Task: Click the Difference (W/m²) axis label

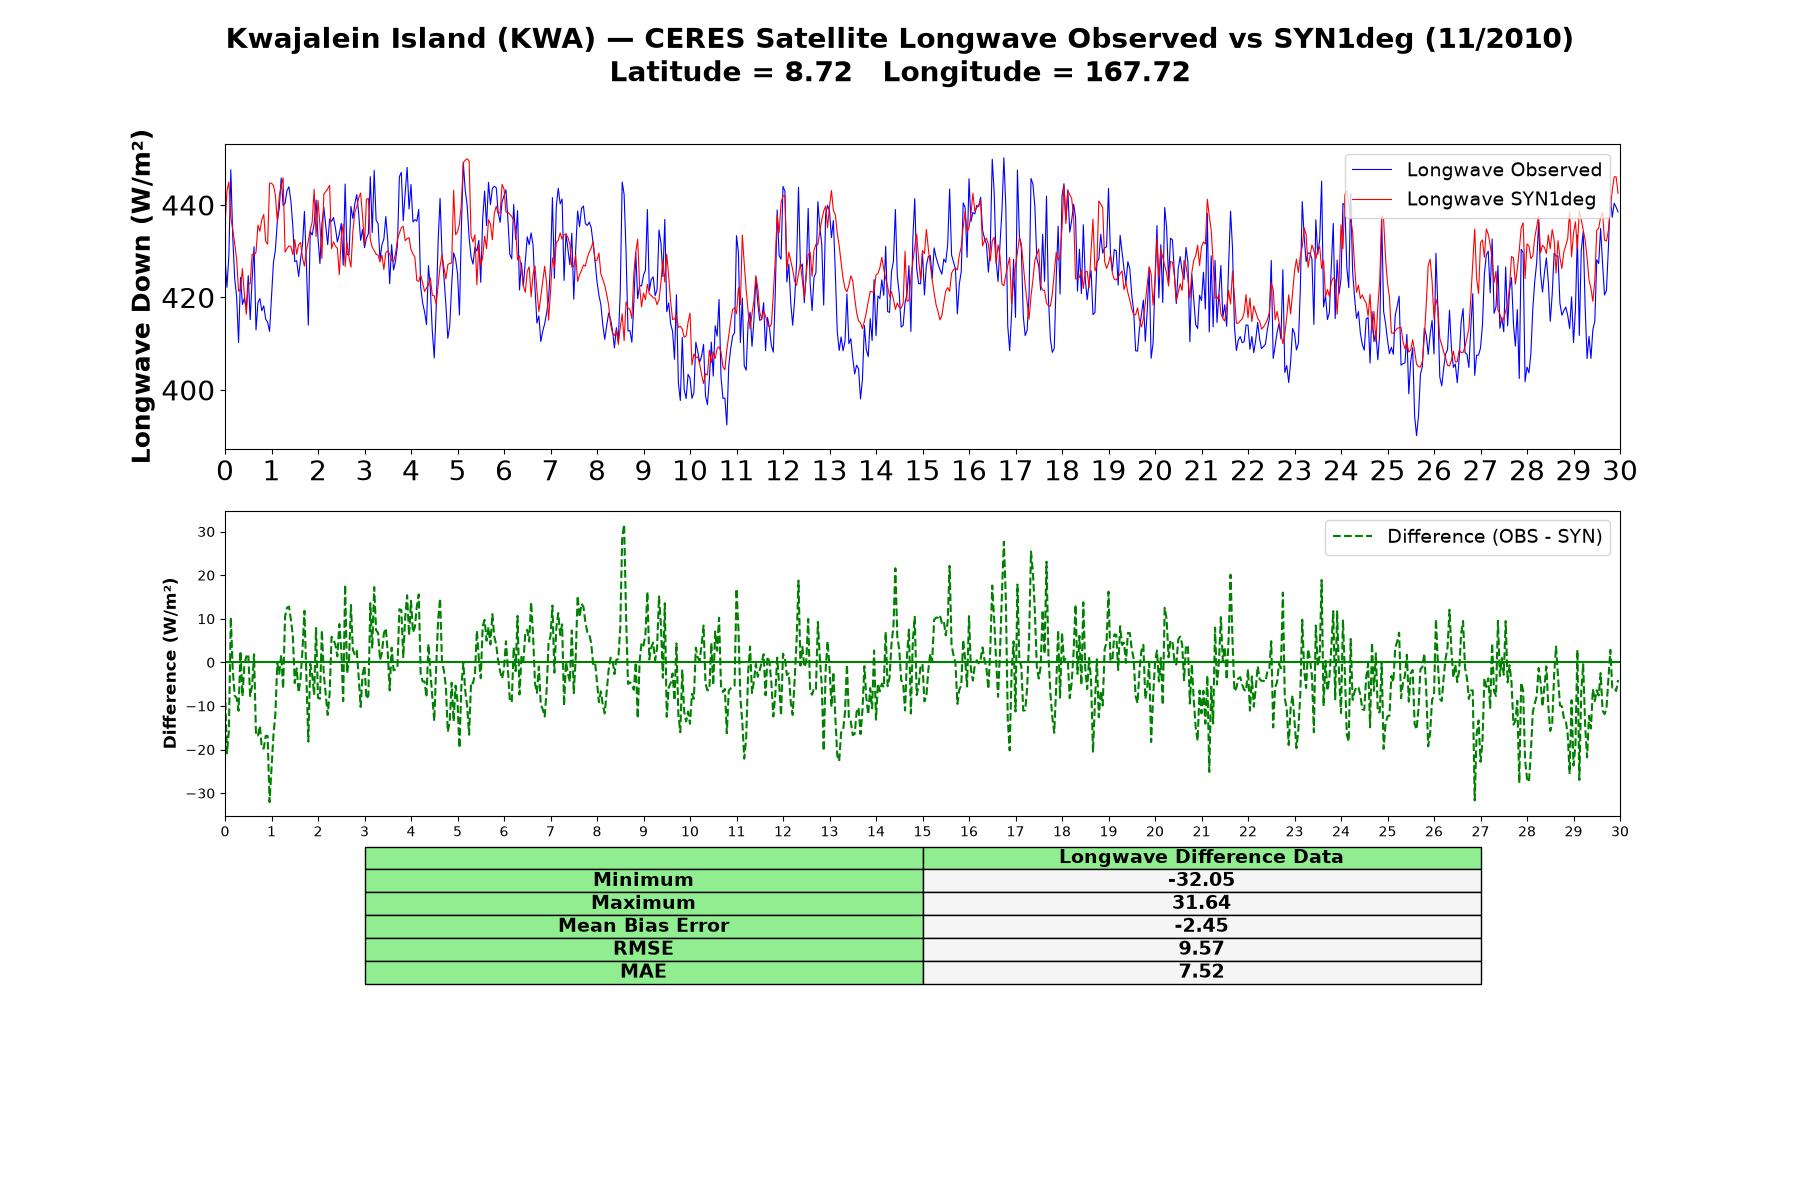Action: [170, 664]
